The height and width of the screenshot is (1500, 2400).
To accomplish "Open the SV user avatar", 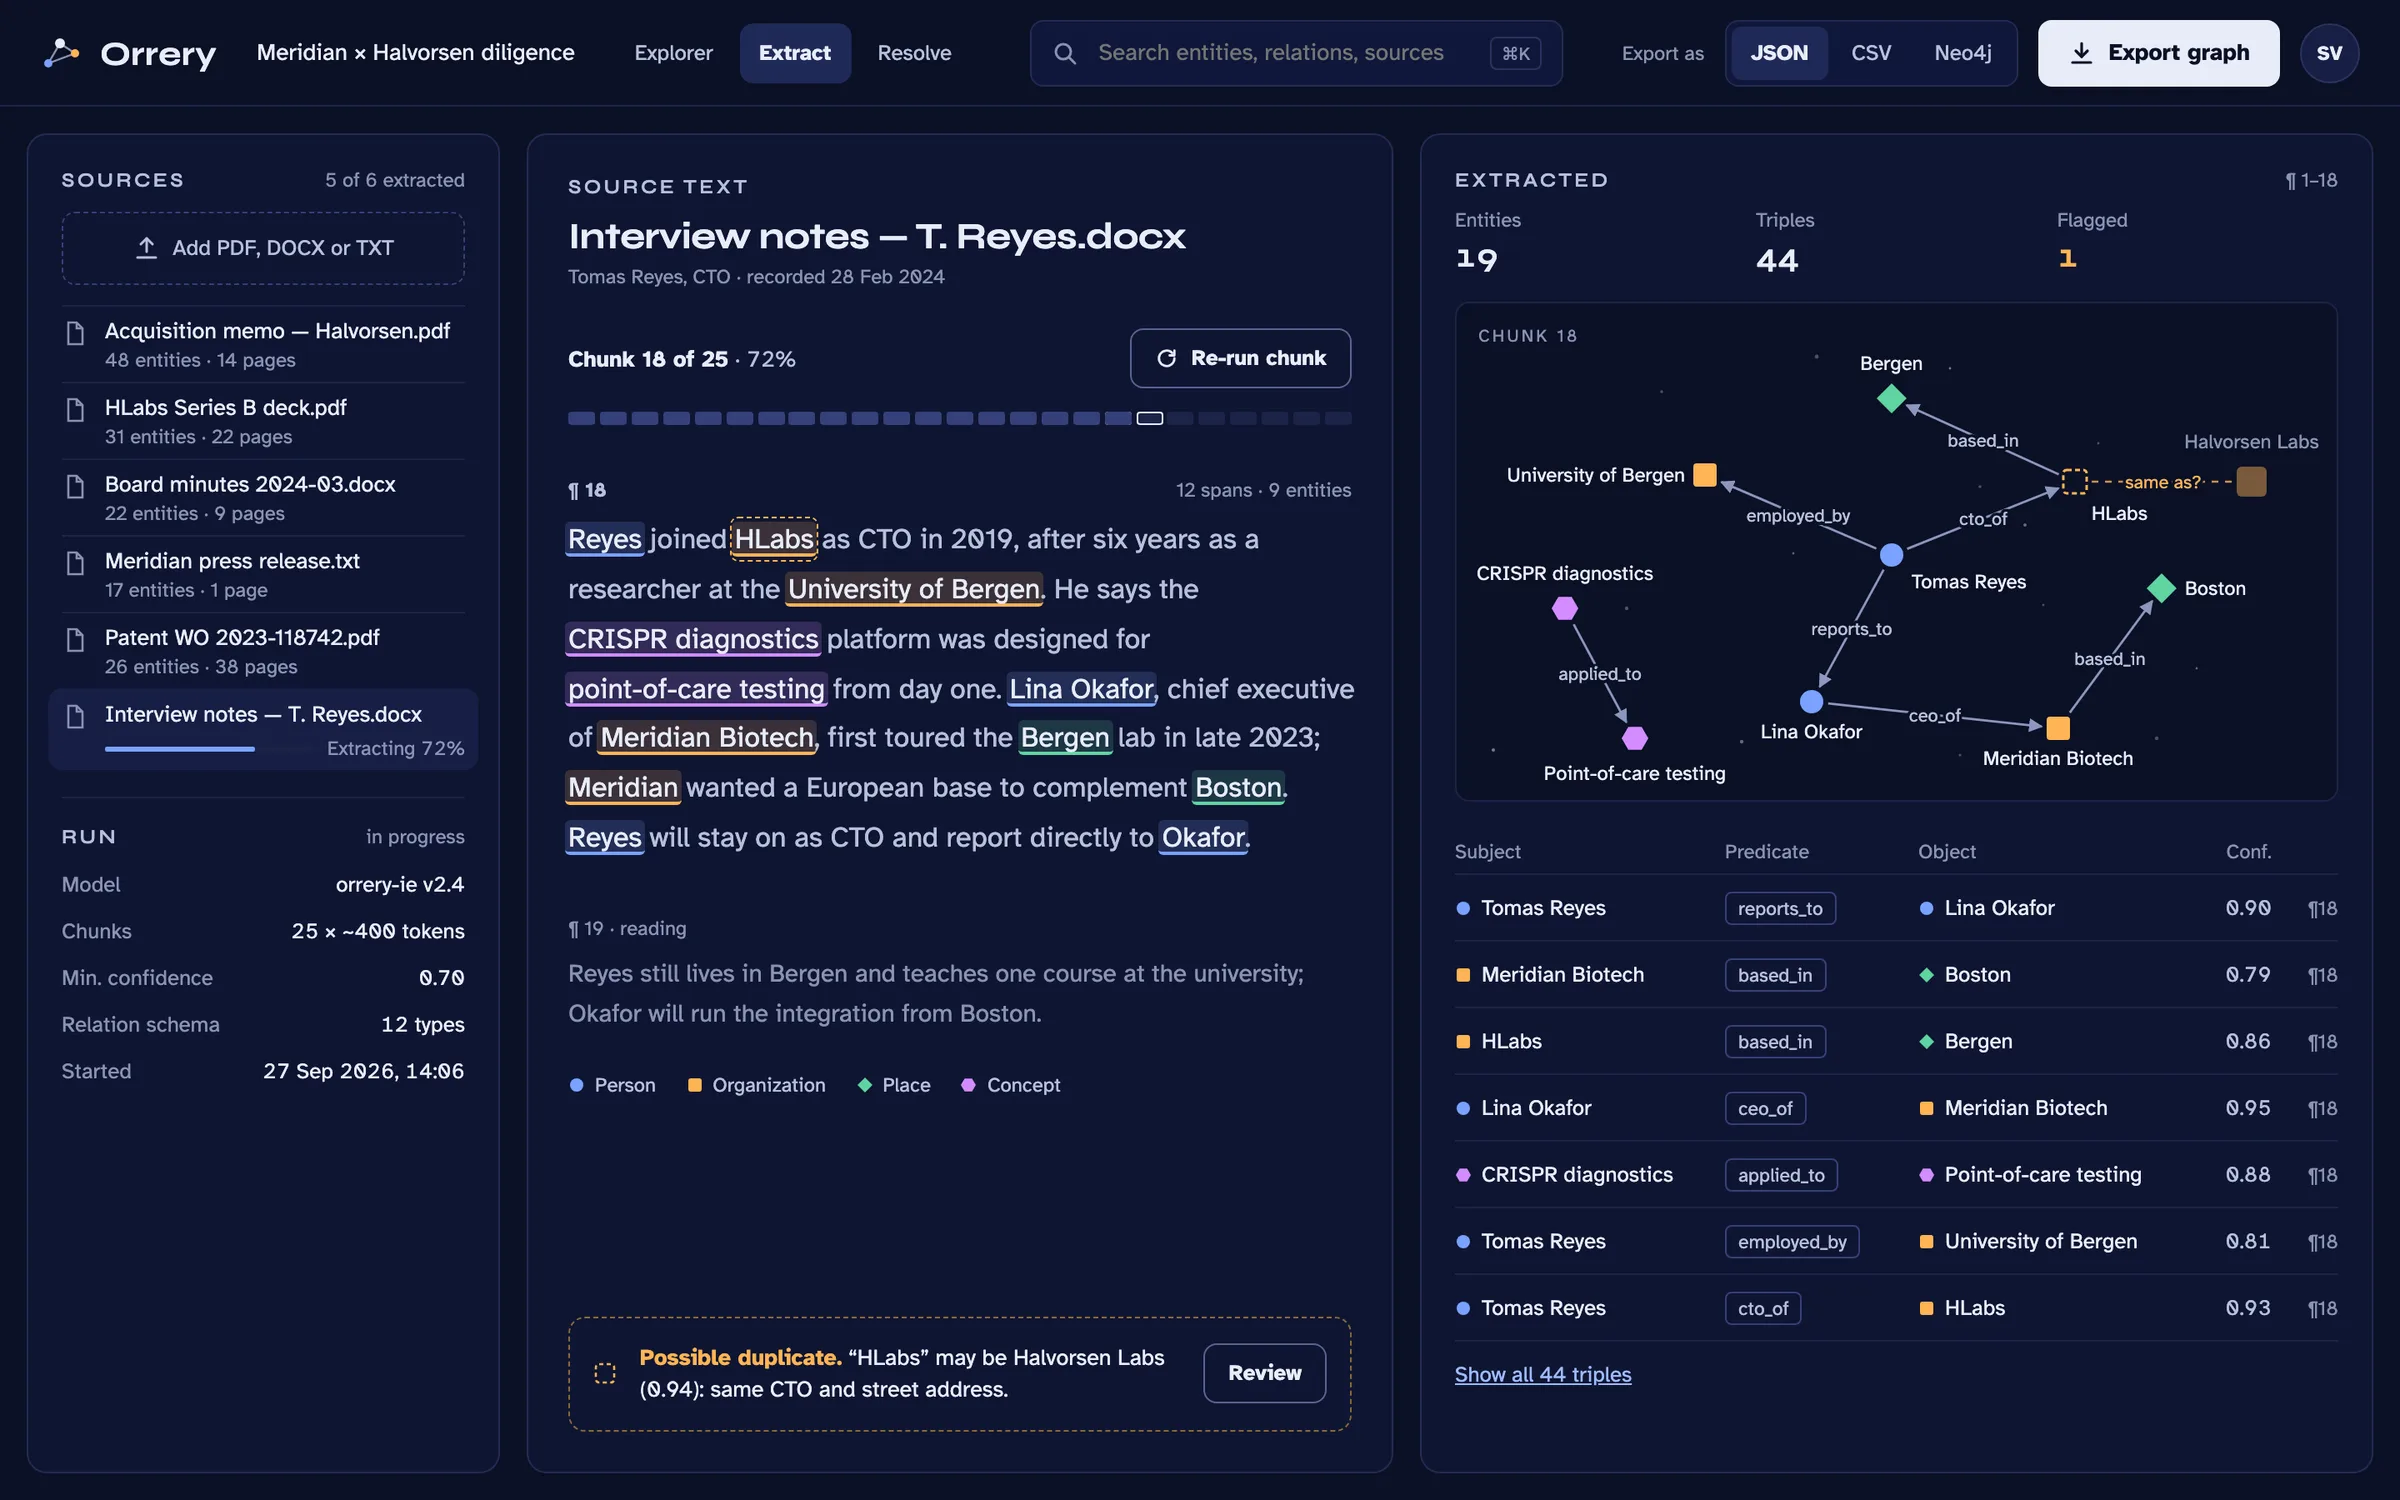I will (2329, 53).
